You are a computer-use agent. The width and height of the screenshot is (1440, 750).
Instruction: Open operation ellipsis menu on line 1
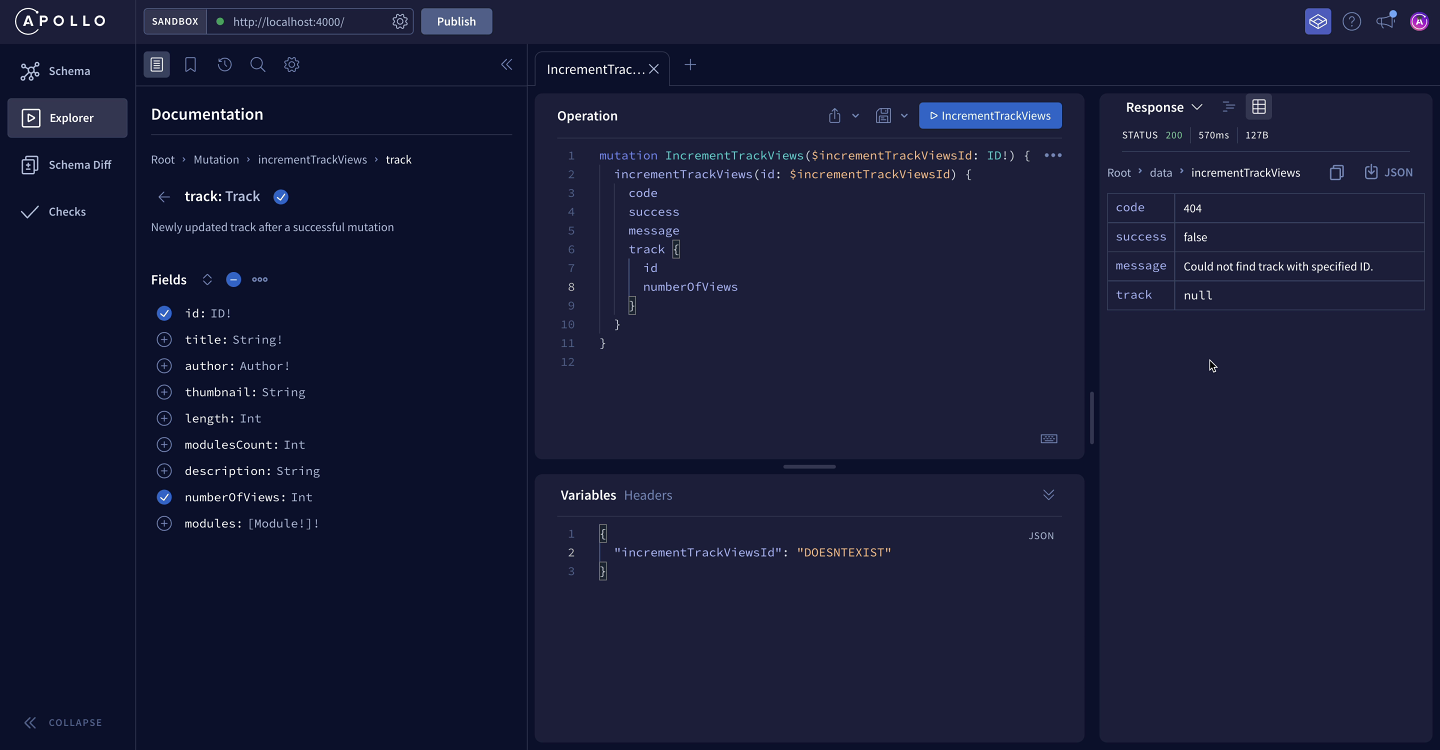1053,156
